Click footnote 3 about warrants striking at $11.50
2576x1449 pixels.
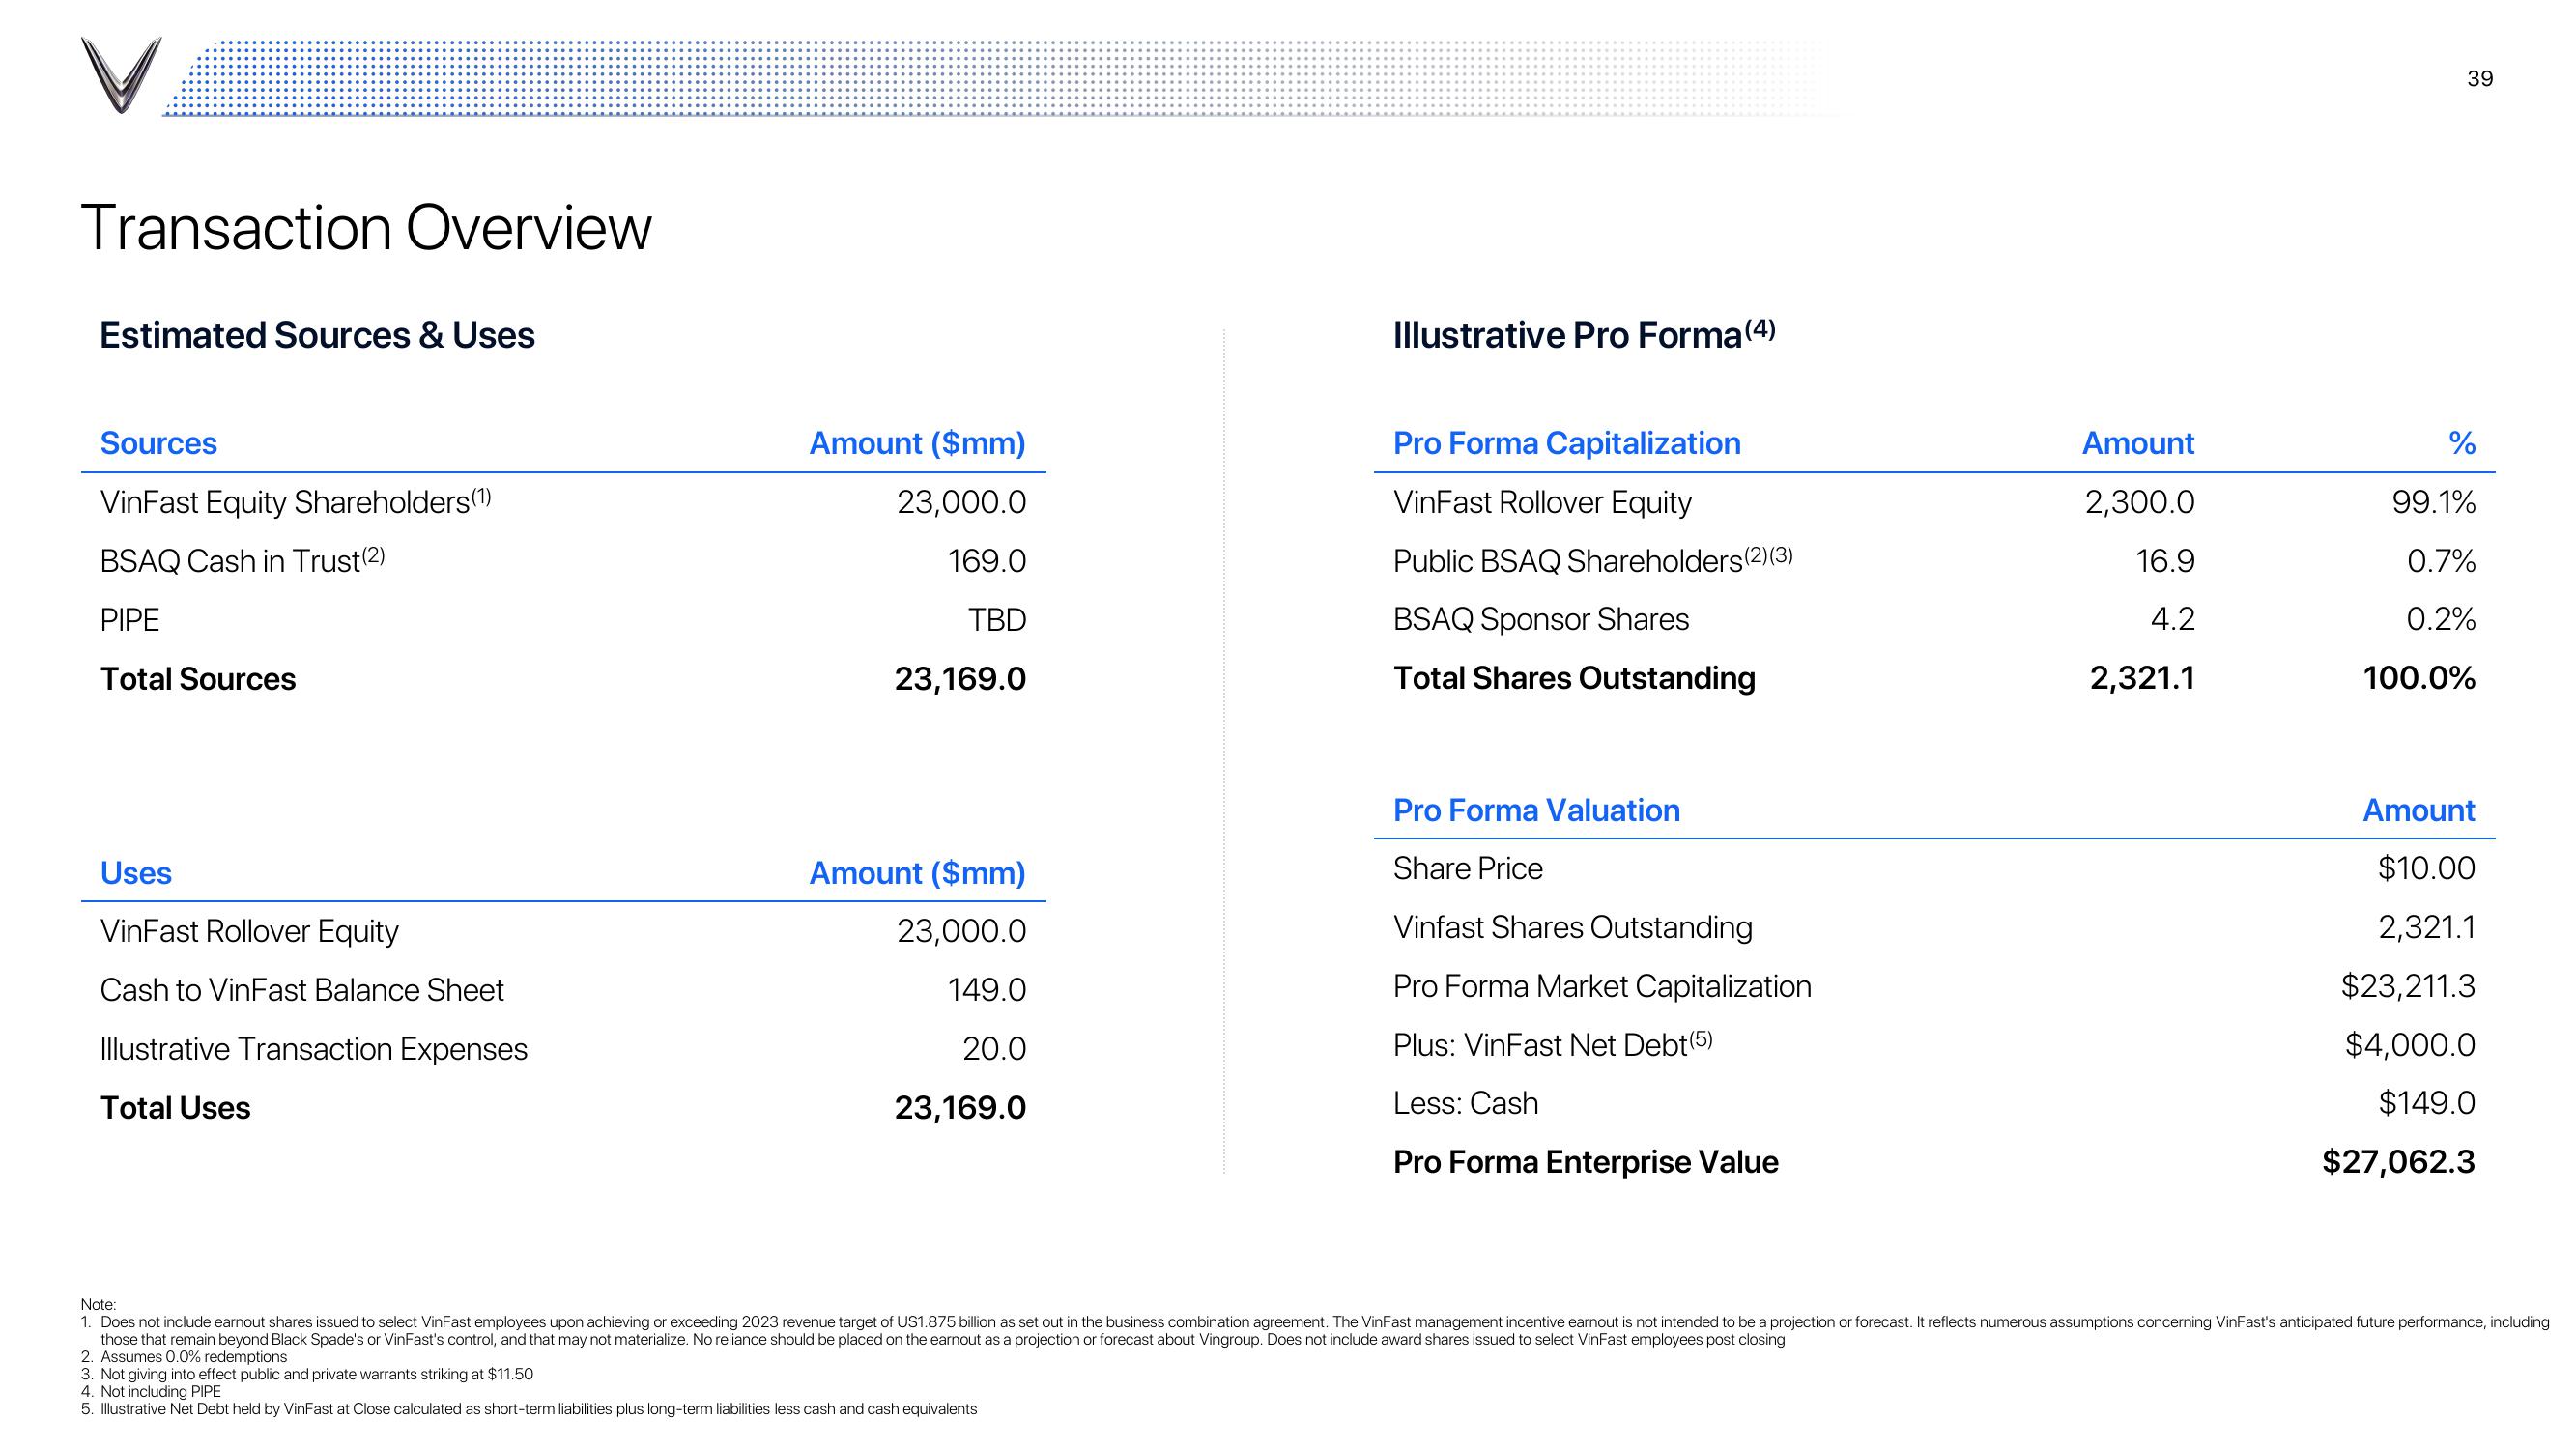(x=307, y=1374)
